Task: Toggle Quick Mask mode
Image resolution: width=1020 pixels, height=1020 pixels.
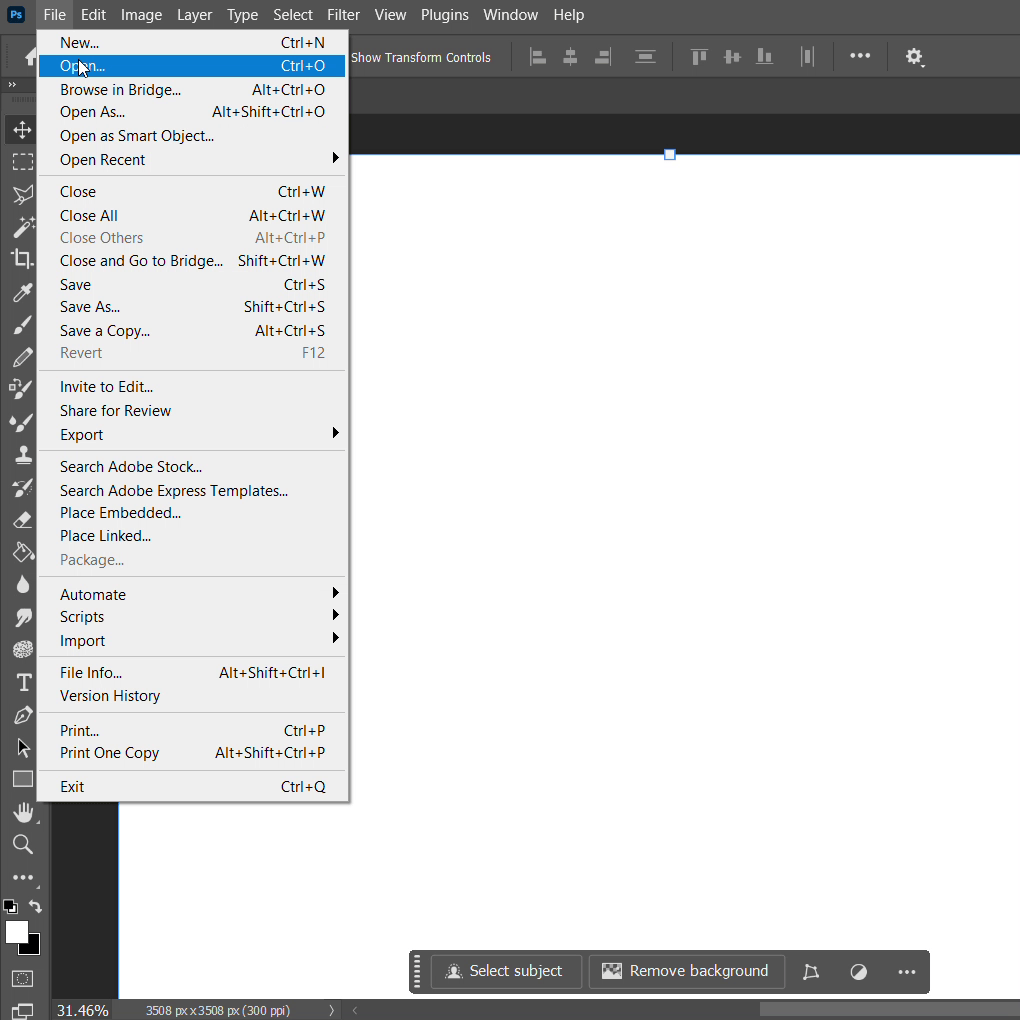Action: point(22,978)
